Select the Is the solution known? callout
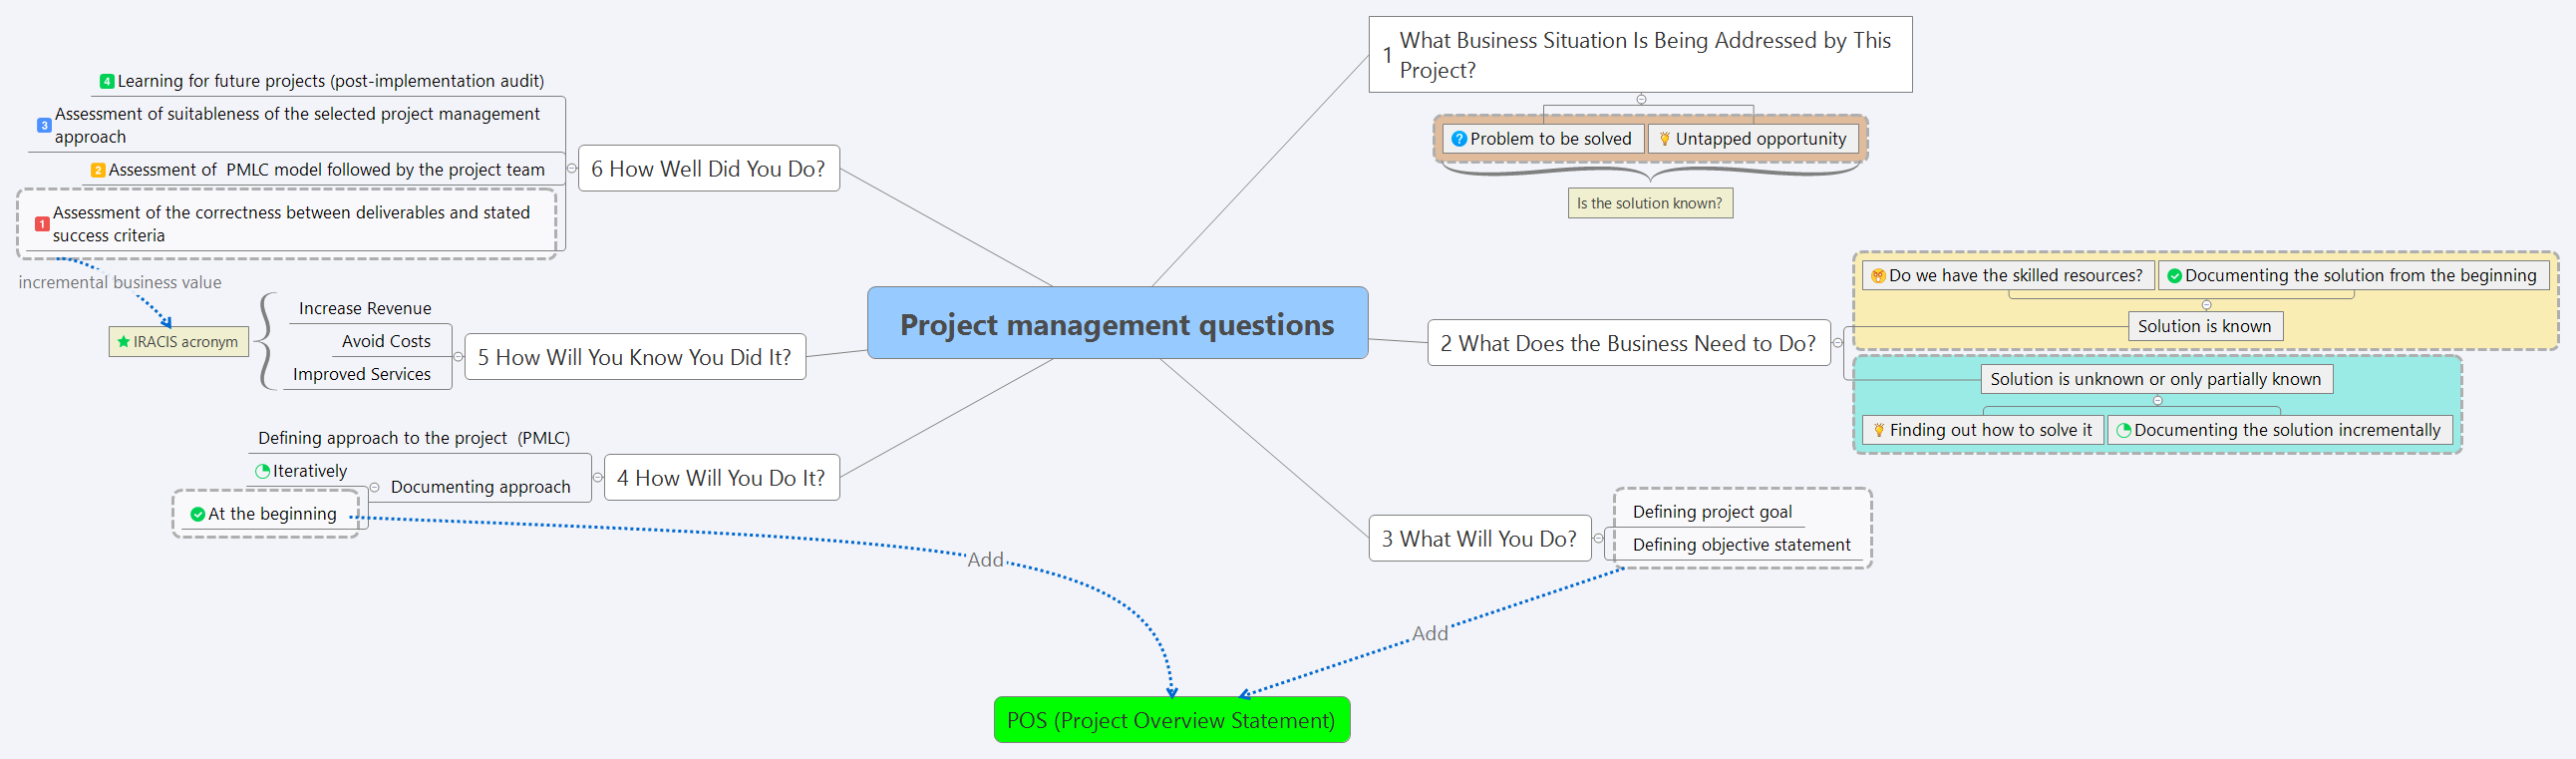The image size is (2576, 759). 1650,203
